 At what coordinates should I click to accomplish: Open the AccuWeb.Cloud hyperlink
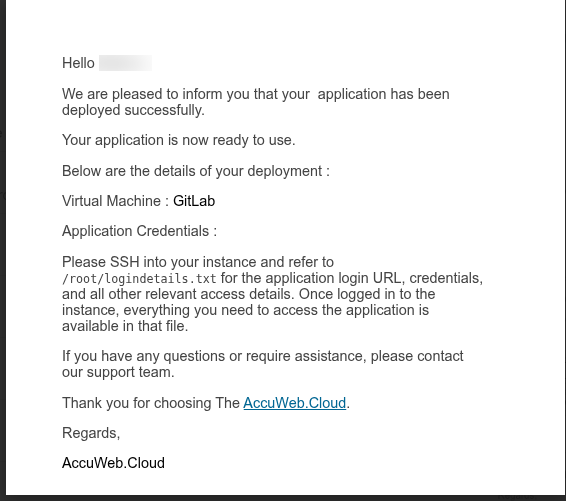(x=295, y=403)
